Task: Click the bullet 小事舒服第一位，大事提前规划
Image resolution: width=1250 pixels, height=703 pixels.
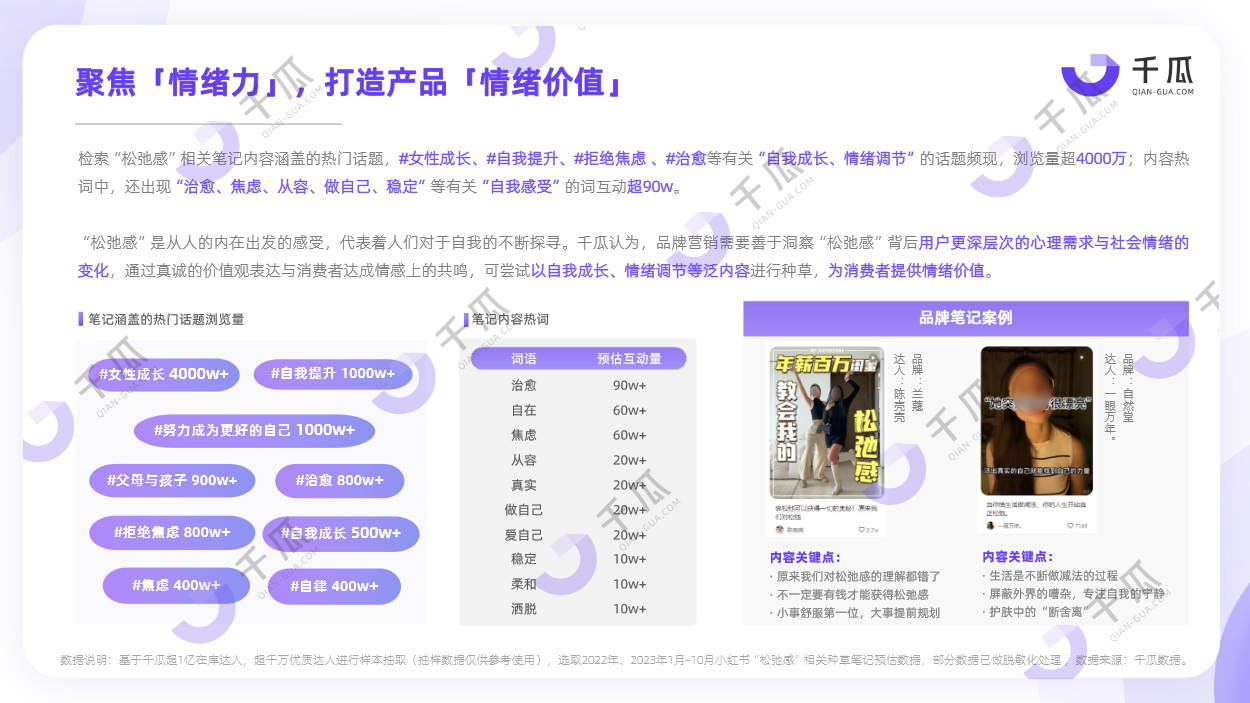Action: click(x=854, y=612)
